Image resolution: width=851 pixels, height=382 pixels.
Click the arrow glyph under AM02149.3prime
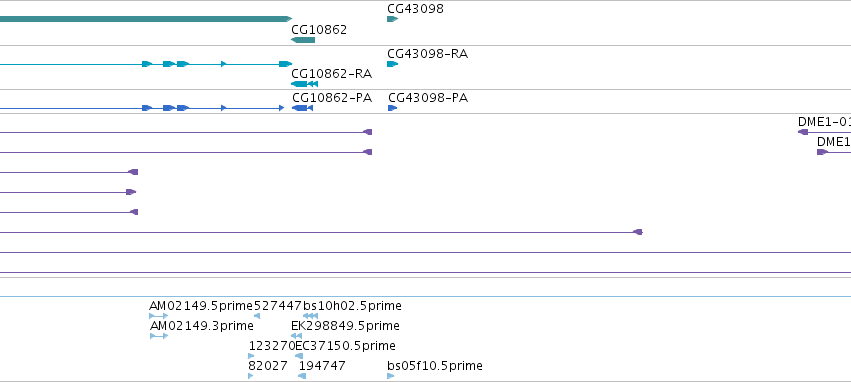point(159,336)
